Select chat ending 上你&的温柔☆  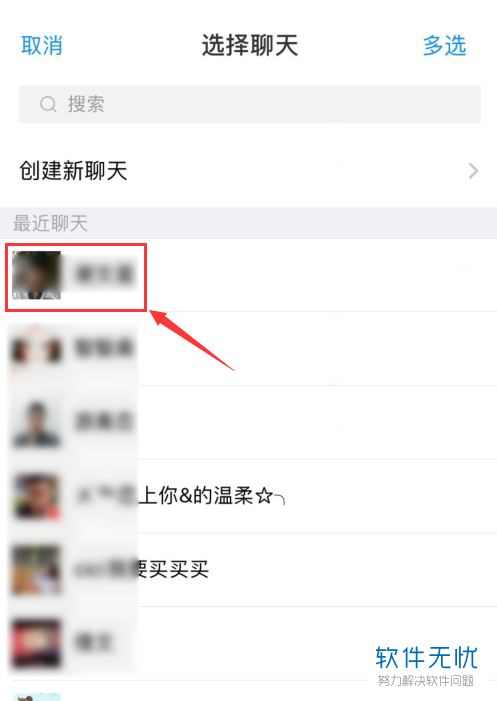[x=248, y=496]
